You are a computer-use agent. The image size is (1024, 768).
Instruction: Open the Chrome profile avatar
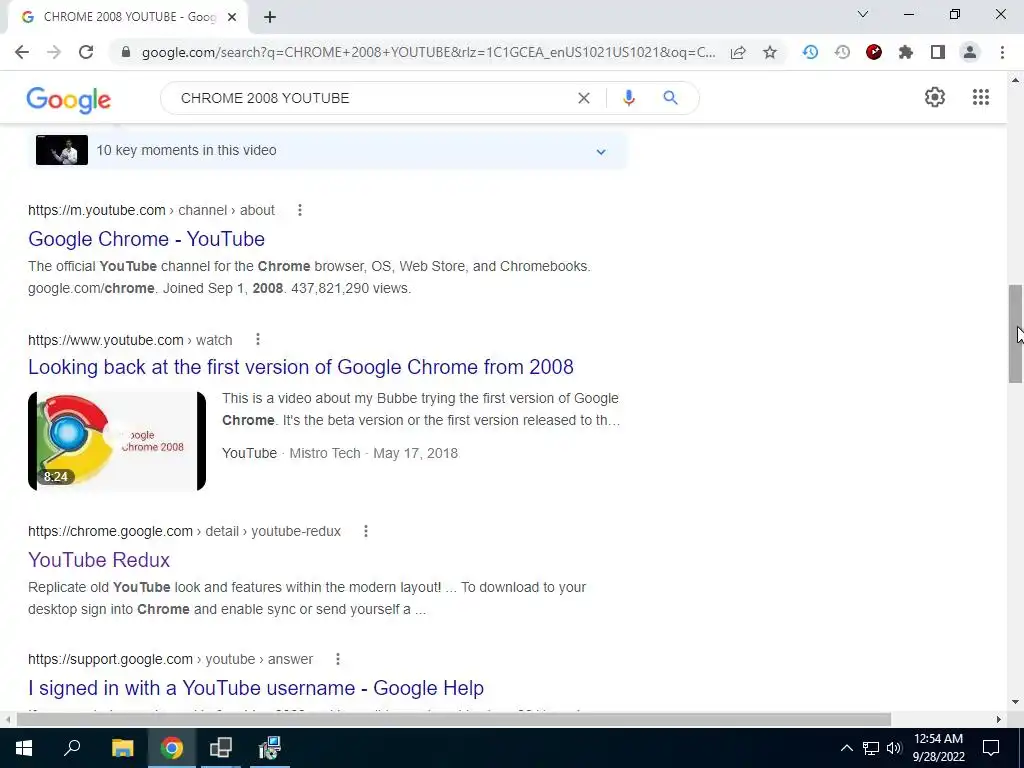(x=970, y=52)
